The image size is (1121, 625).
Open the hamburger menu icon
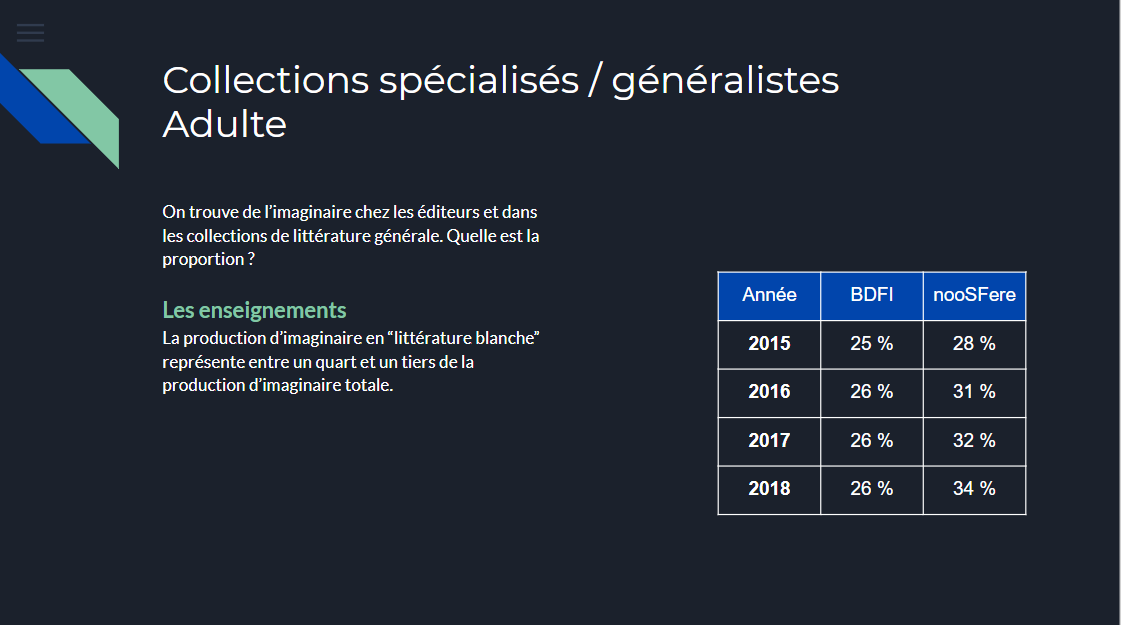[30, 33]
